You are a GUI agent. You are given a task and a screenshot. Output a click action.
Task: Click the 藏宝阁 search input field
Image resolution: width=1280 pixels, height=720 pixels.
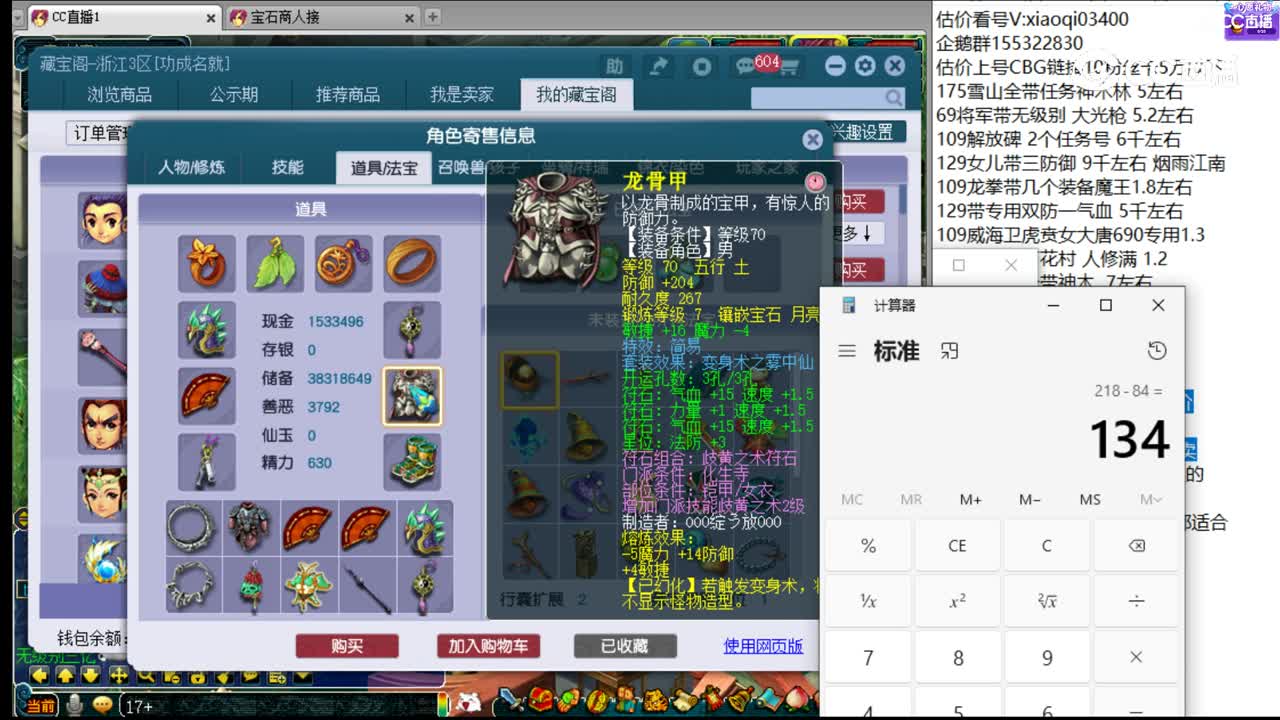click(818, 97)
